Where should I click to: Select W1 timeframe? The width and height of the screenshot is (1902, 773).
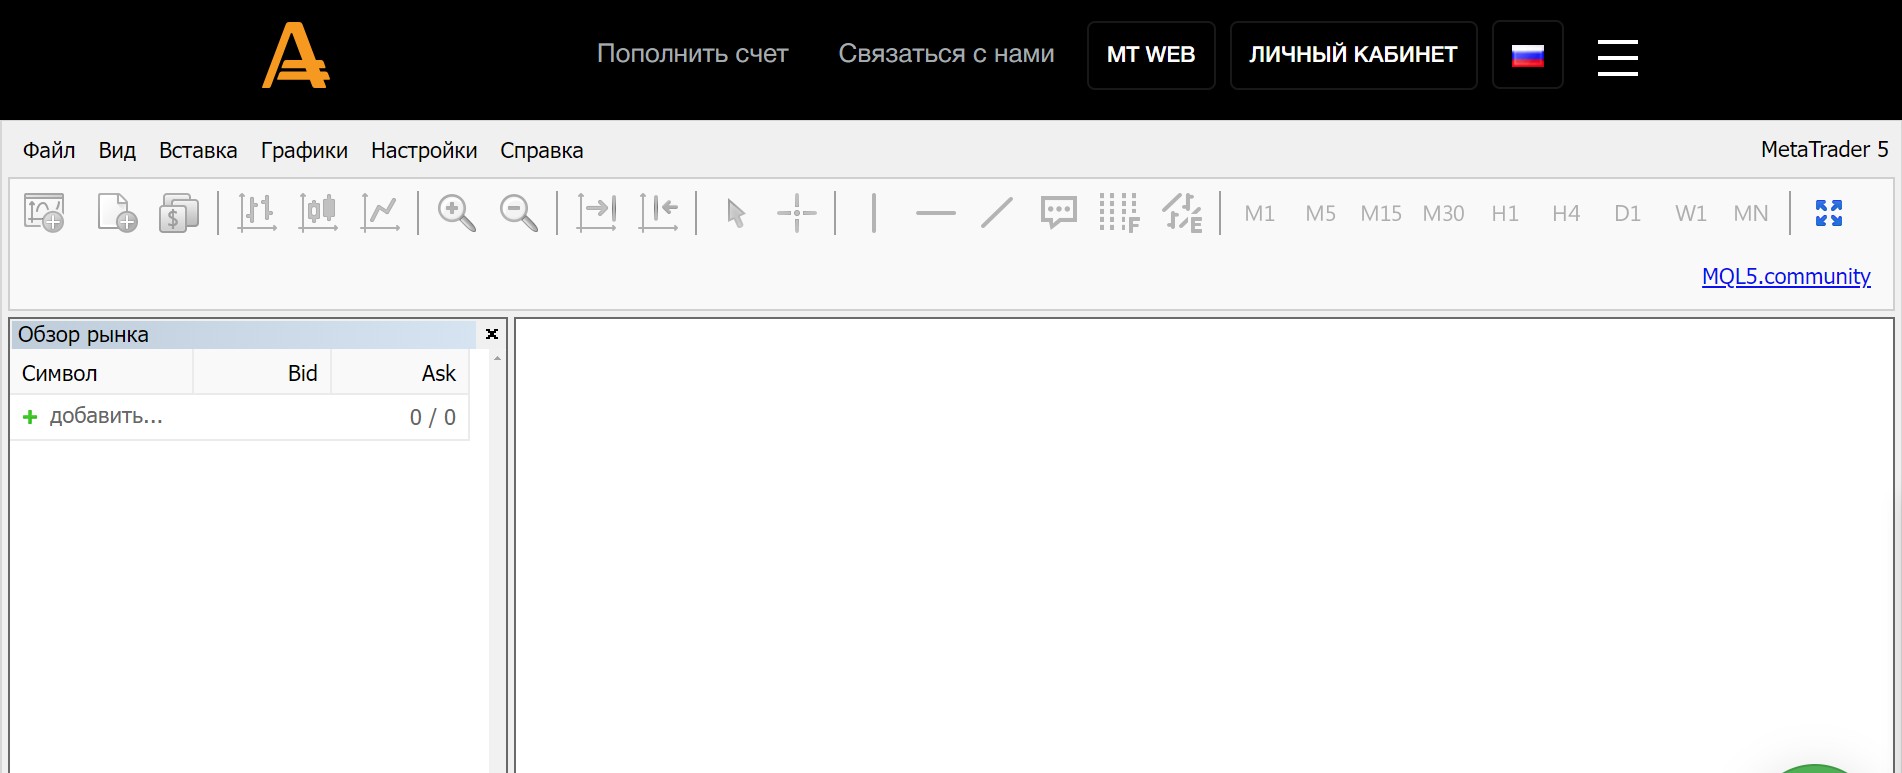point(1691,213)
